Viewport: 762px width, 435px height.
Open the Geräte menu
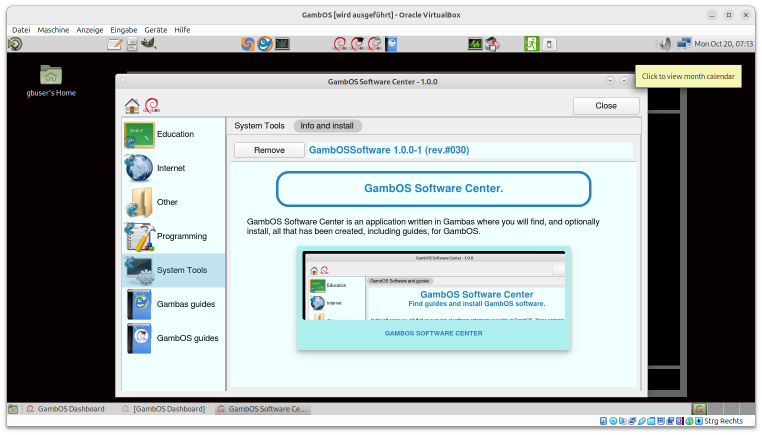click(x=156, y=30)
